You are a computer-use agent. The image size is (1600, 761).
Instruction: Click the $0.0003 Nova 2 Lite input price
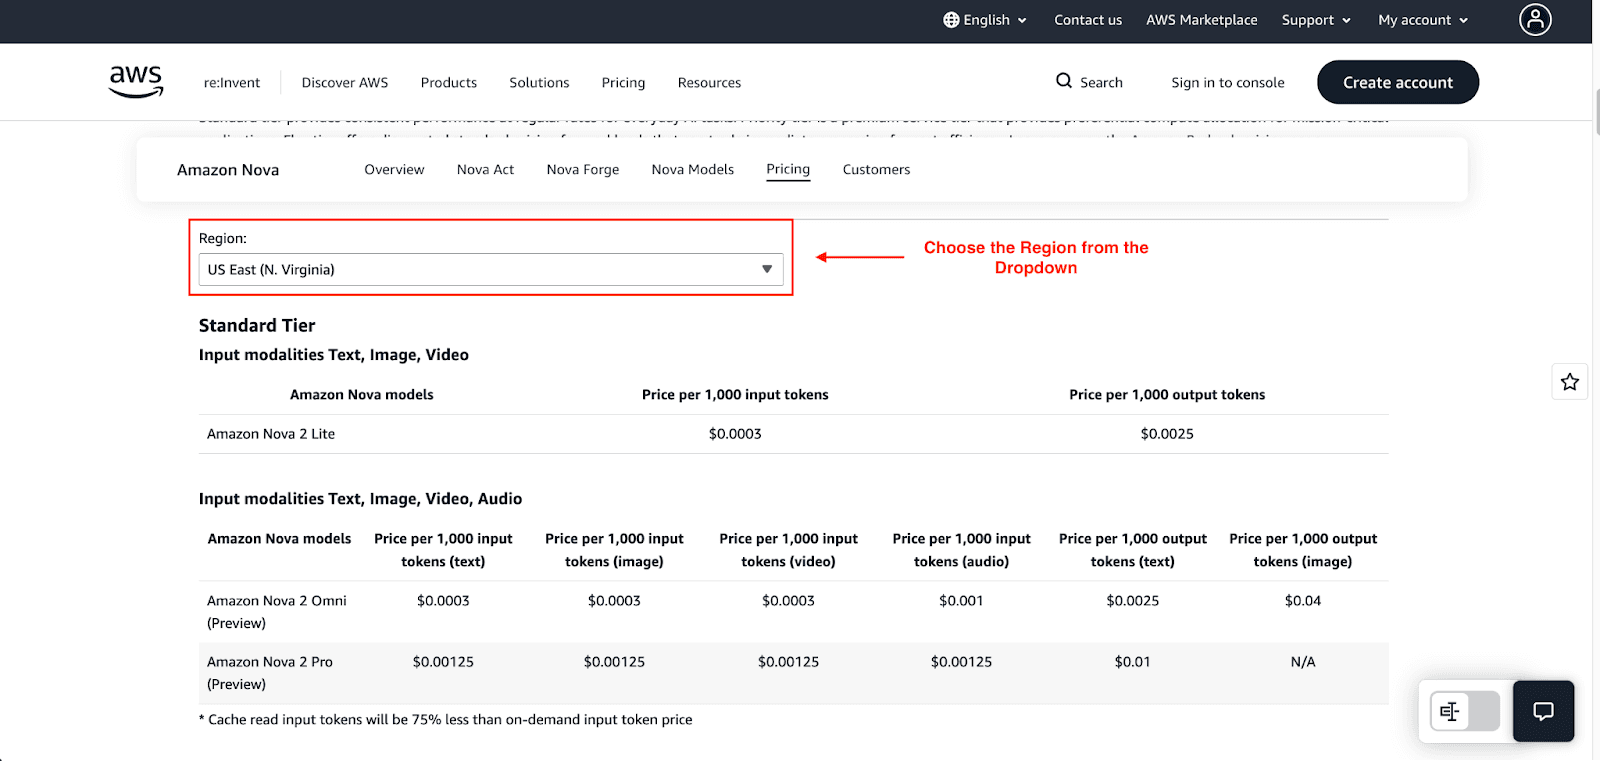[735, 434]
